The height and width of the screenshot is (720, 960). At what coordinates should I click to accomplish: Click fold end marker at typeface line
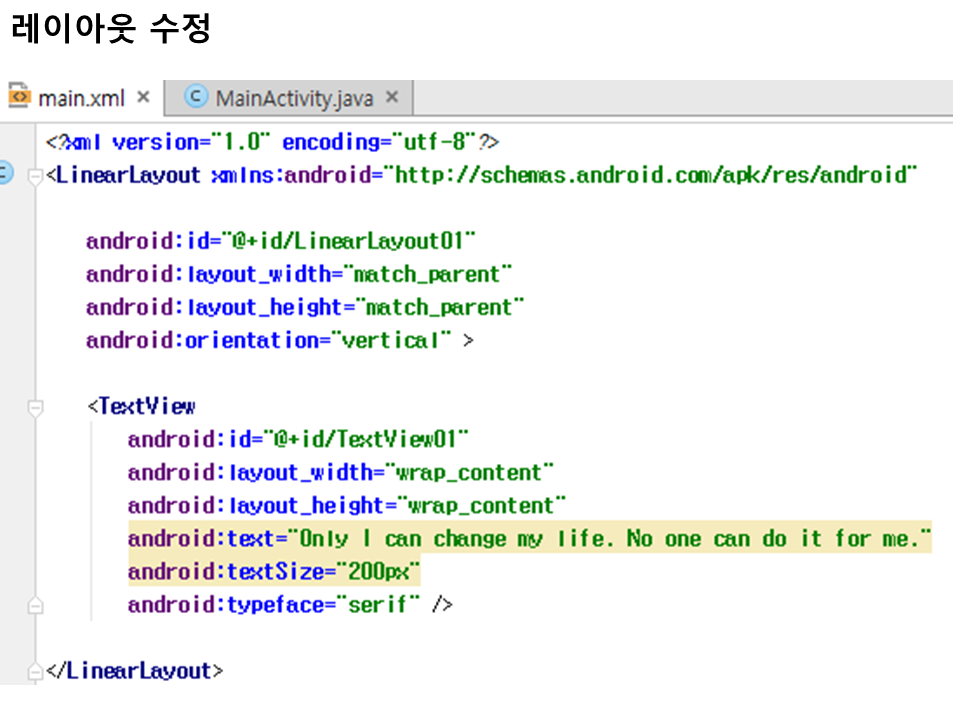point(36,605)
